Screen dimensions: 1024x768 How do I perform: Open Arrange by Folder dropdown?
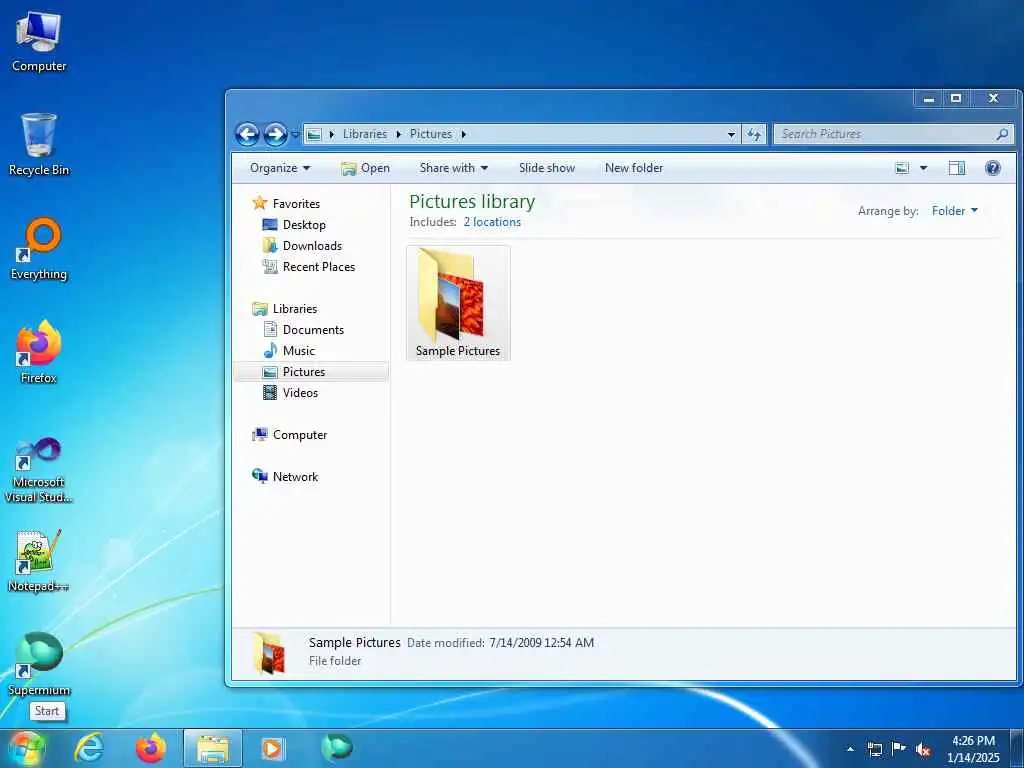pyautogui.click(x=955, y=210)
